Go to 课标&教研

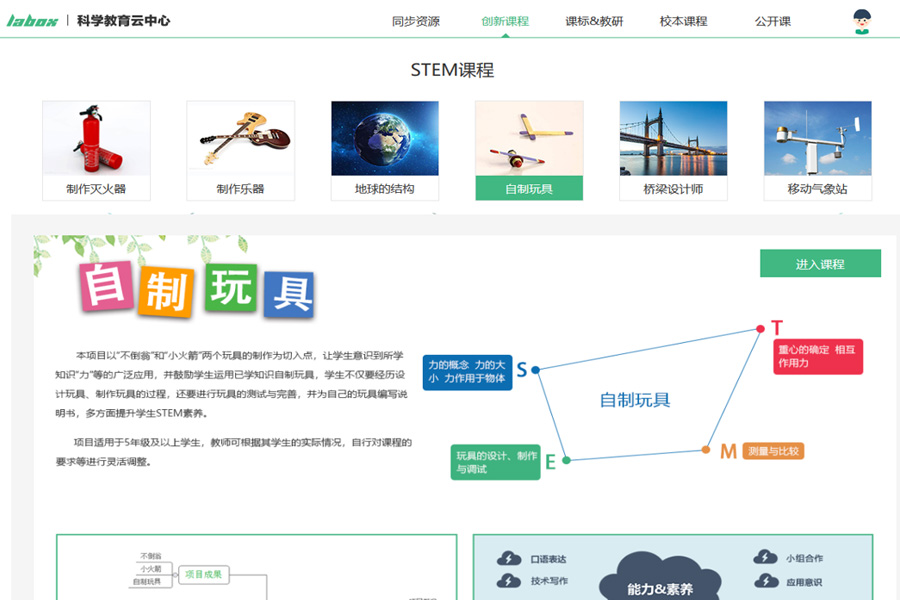click(x=594, y=21)
